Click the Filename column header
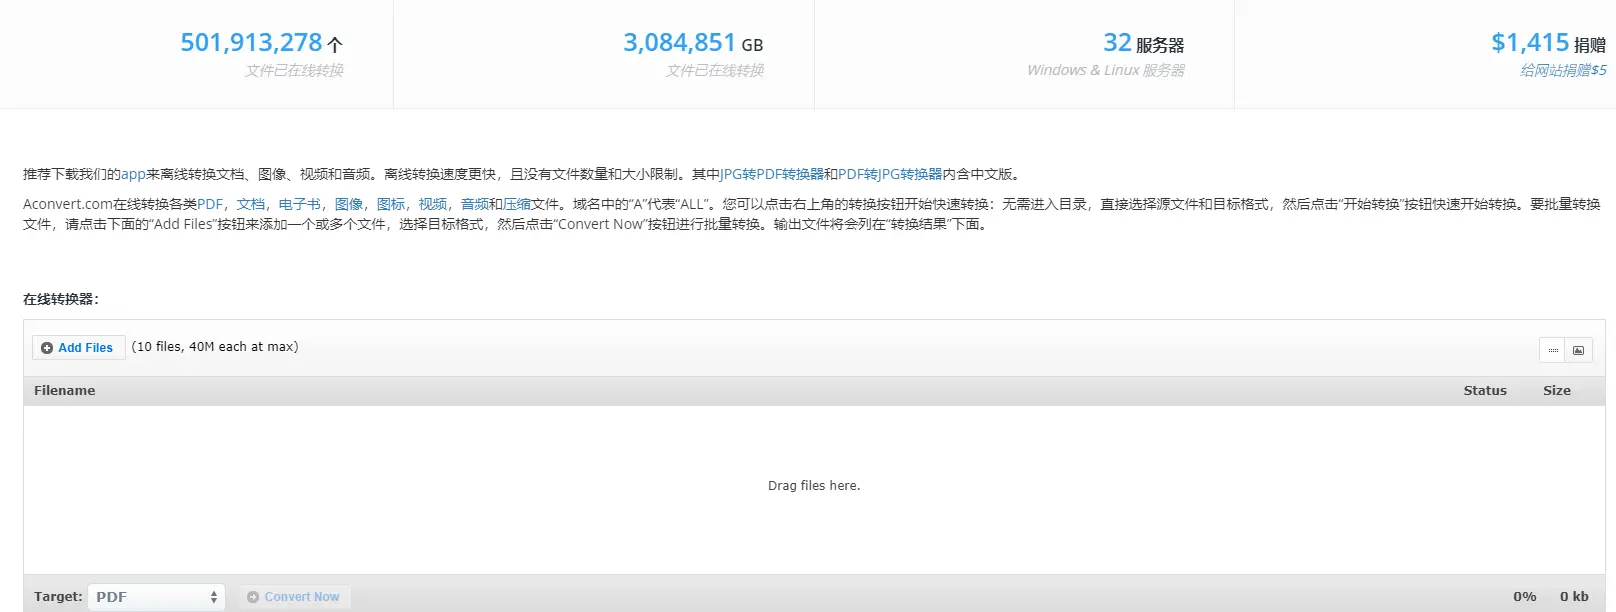 pos(65,391)
